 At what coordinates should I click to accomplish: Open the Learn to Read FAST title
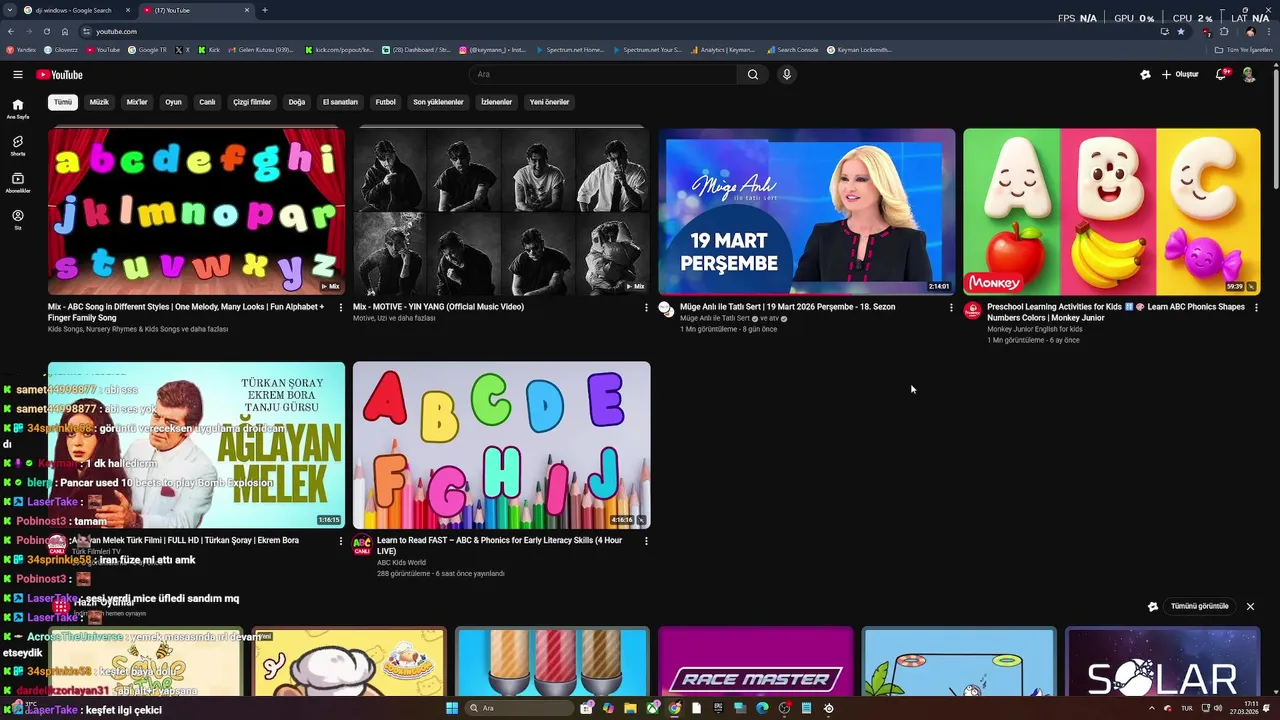click(x=499, y=545)
